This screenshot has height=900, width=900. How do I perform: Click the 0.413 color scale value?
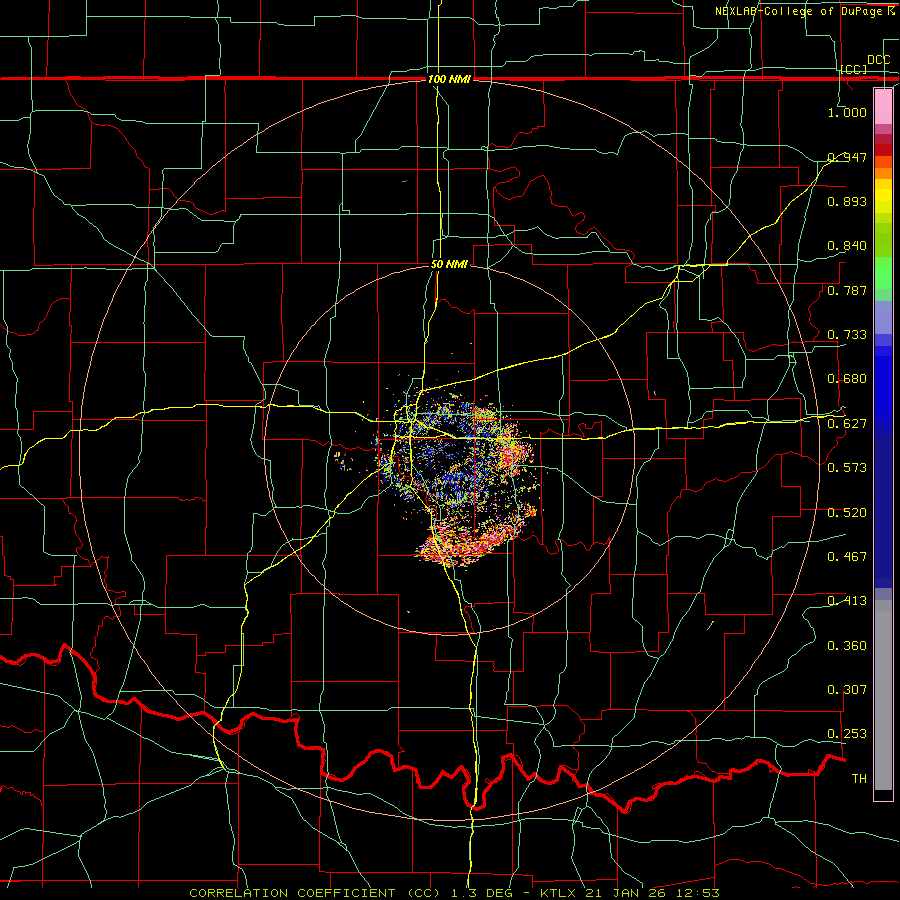[x=847, y=601]
